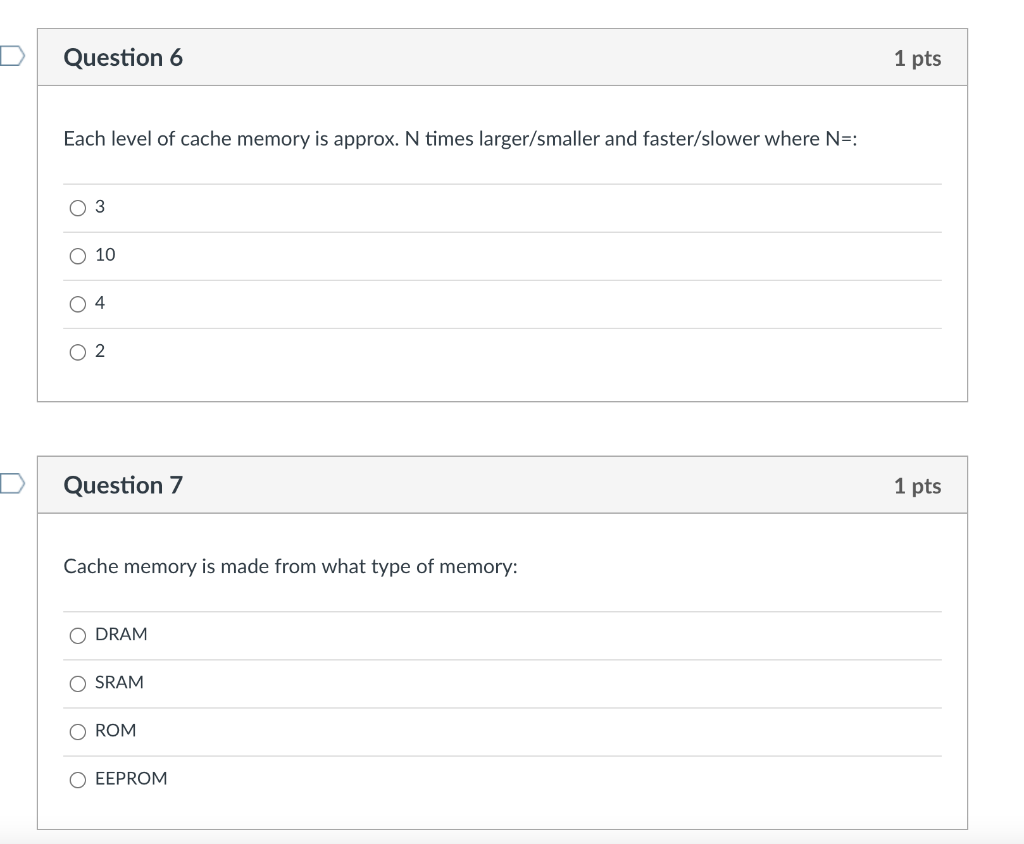1024x844 pixels.
Task: Mark the EEPROM radio button
Action: [x=78, y=779]
